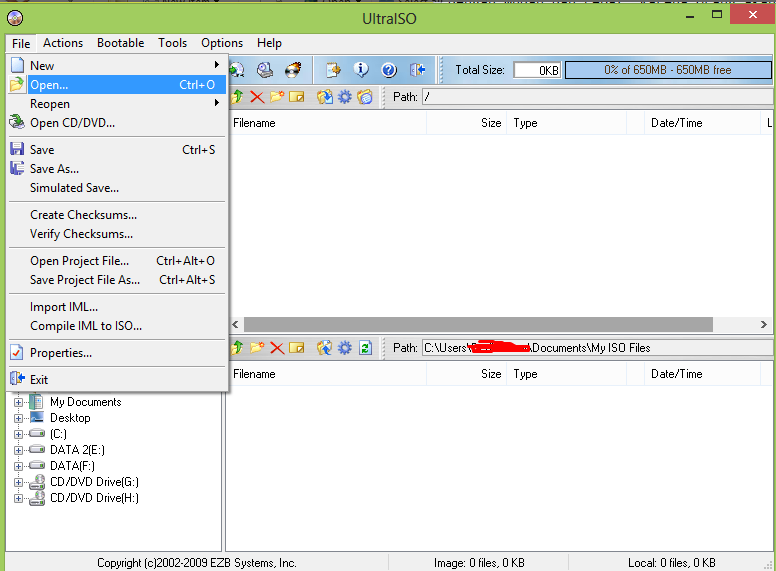776x571 pixels.
Task: Select Save Project File As... entry
Action: 118,280
